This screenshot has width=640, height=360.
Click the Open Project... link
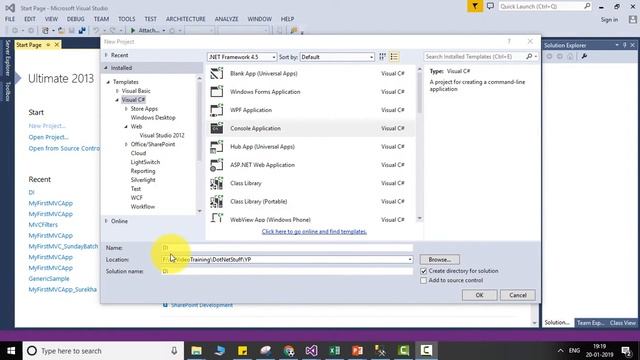point(49,137)
